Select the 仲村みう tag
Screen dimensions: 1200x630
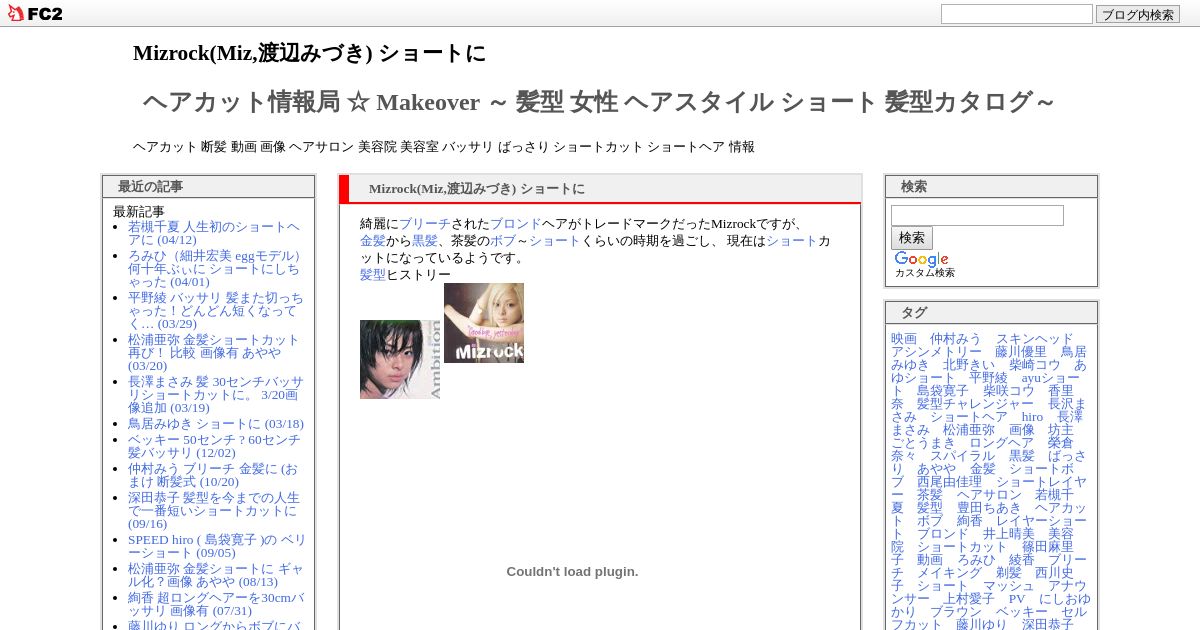click(x=956, y=339)
